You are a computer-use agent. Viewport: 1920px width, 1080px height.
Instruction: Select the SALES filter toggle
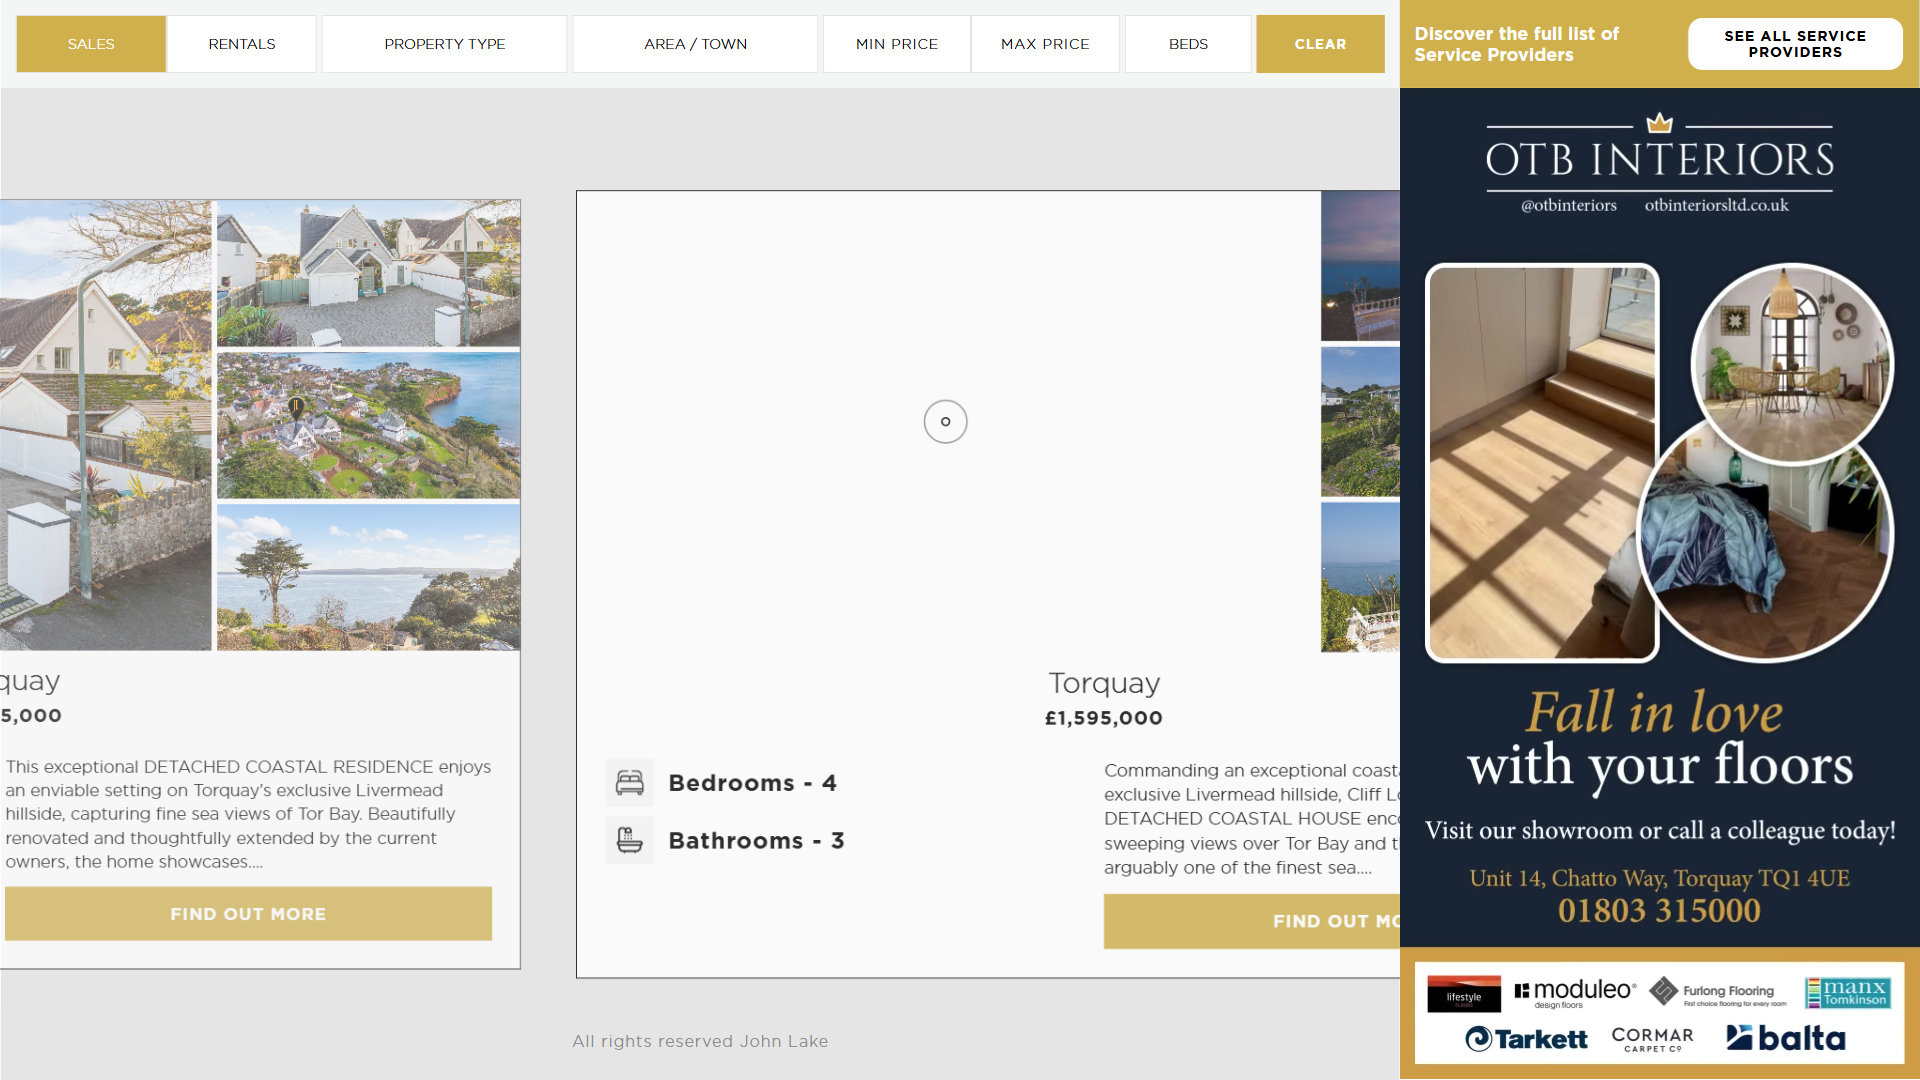click(x=91, y=44)
